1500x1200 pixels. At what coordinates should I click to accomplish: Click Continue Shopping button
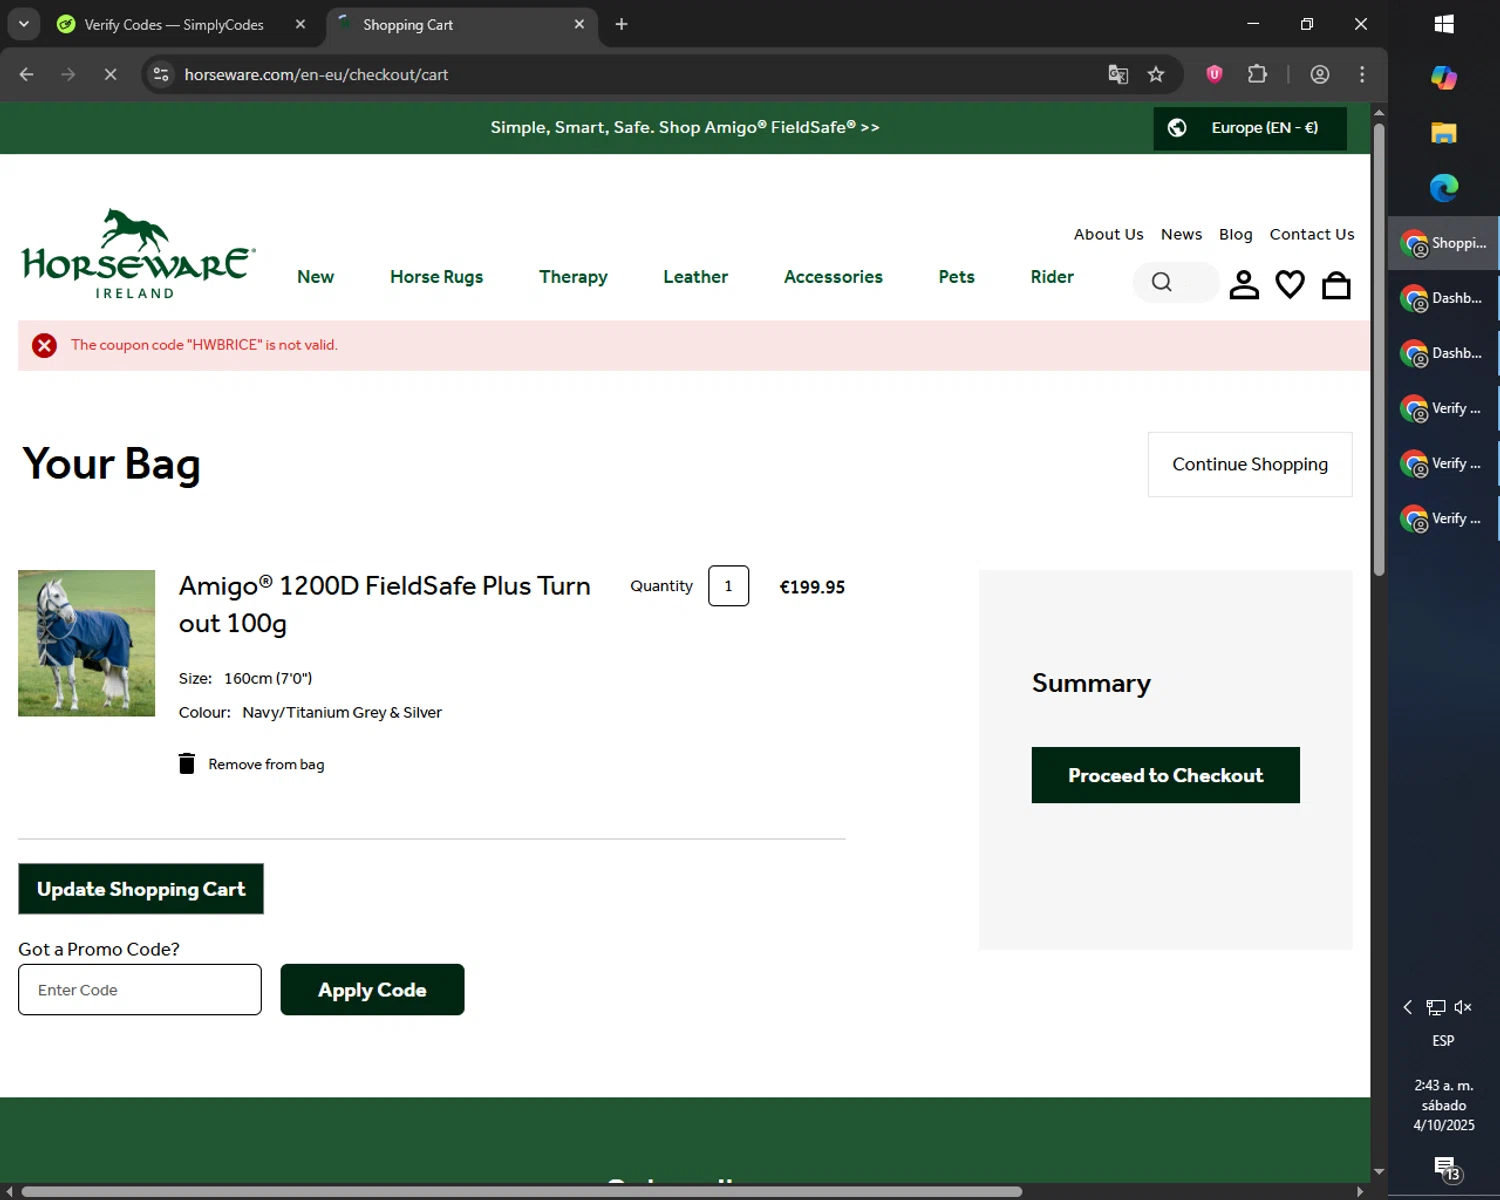pyautogui.click(x=1250, y=464)
